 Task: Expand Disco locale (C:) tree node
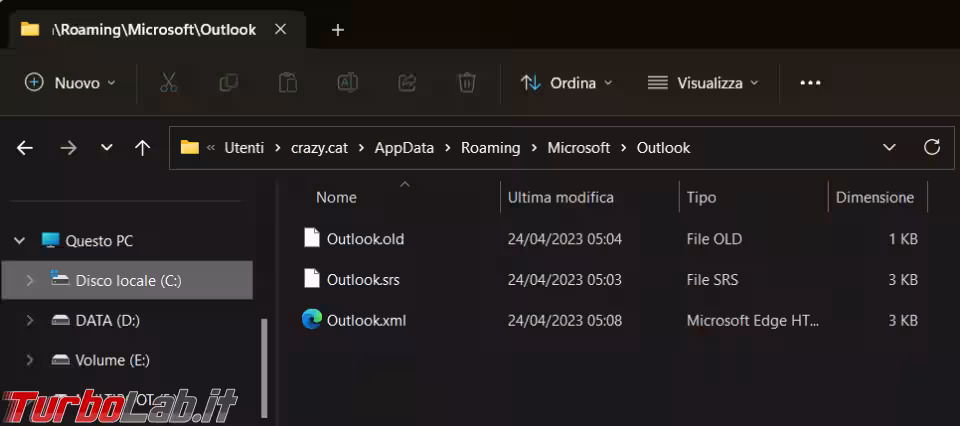pyautogui.click(x=29, y=280)
